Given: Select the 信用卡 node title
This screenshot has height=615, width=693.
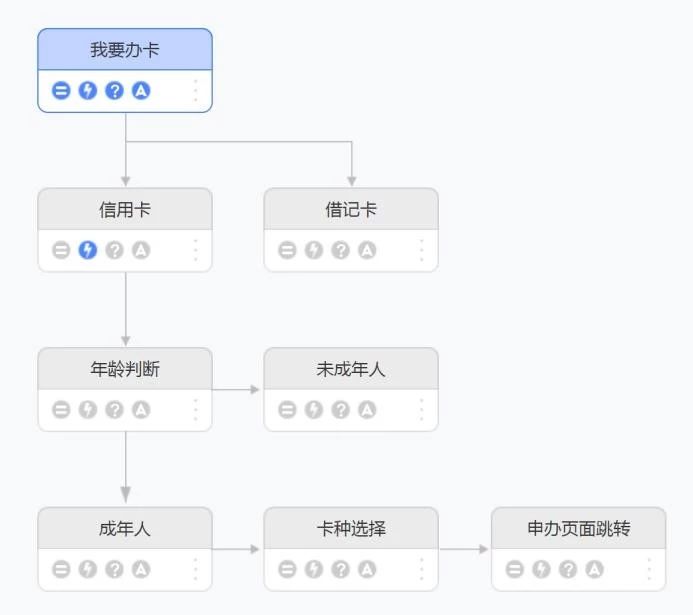Looking at the screenshot, I should [x=125, y=209].
